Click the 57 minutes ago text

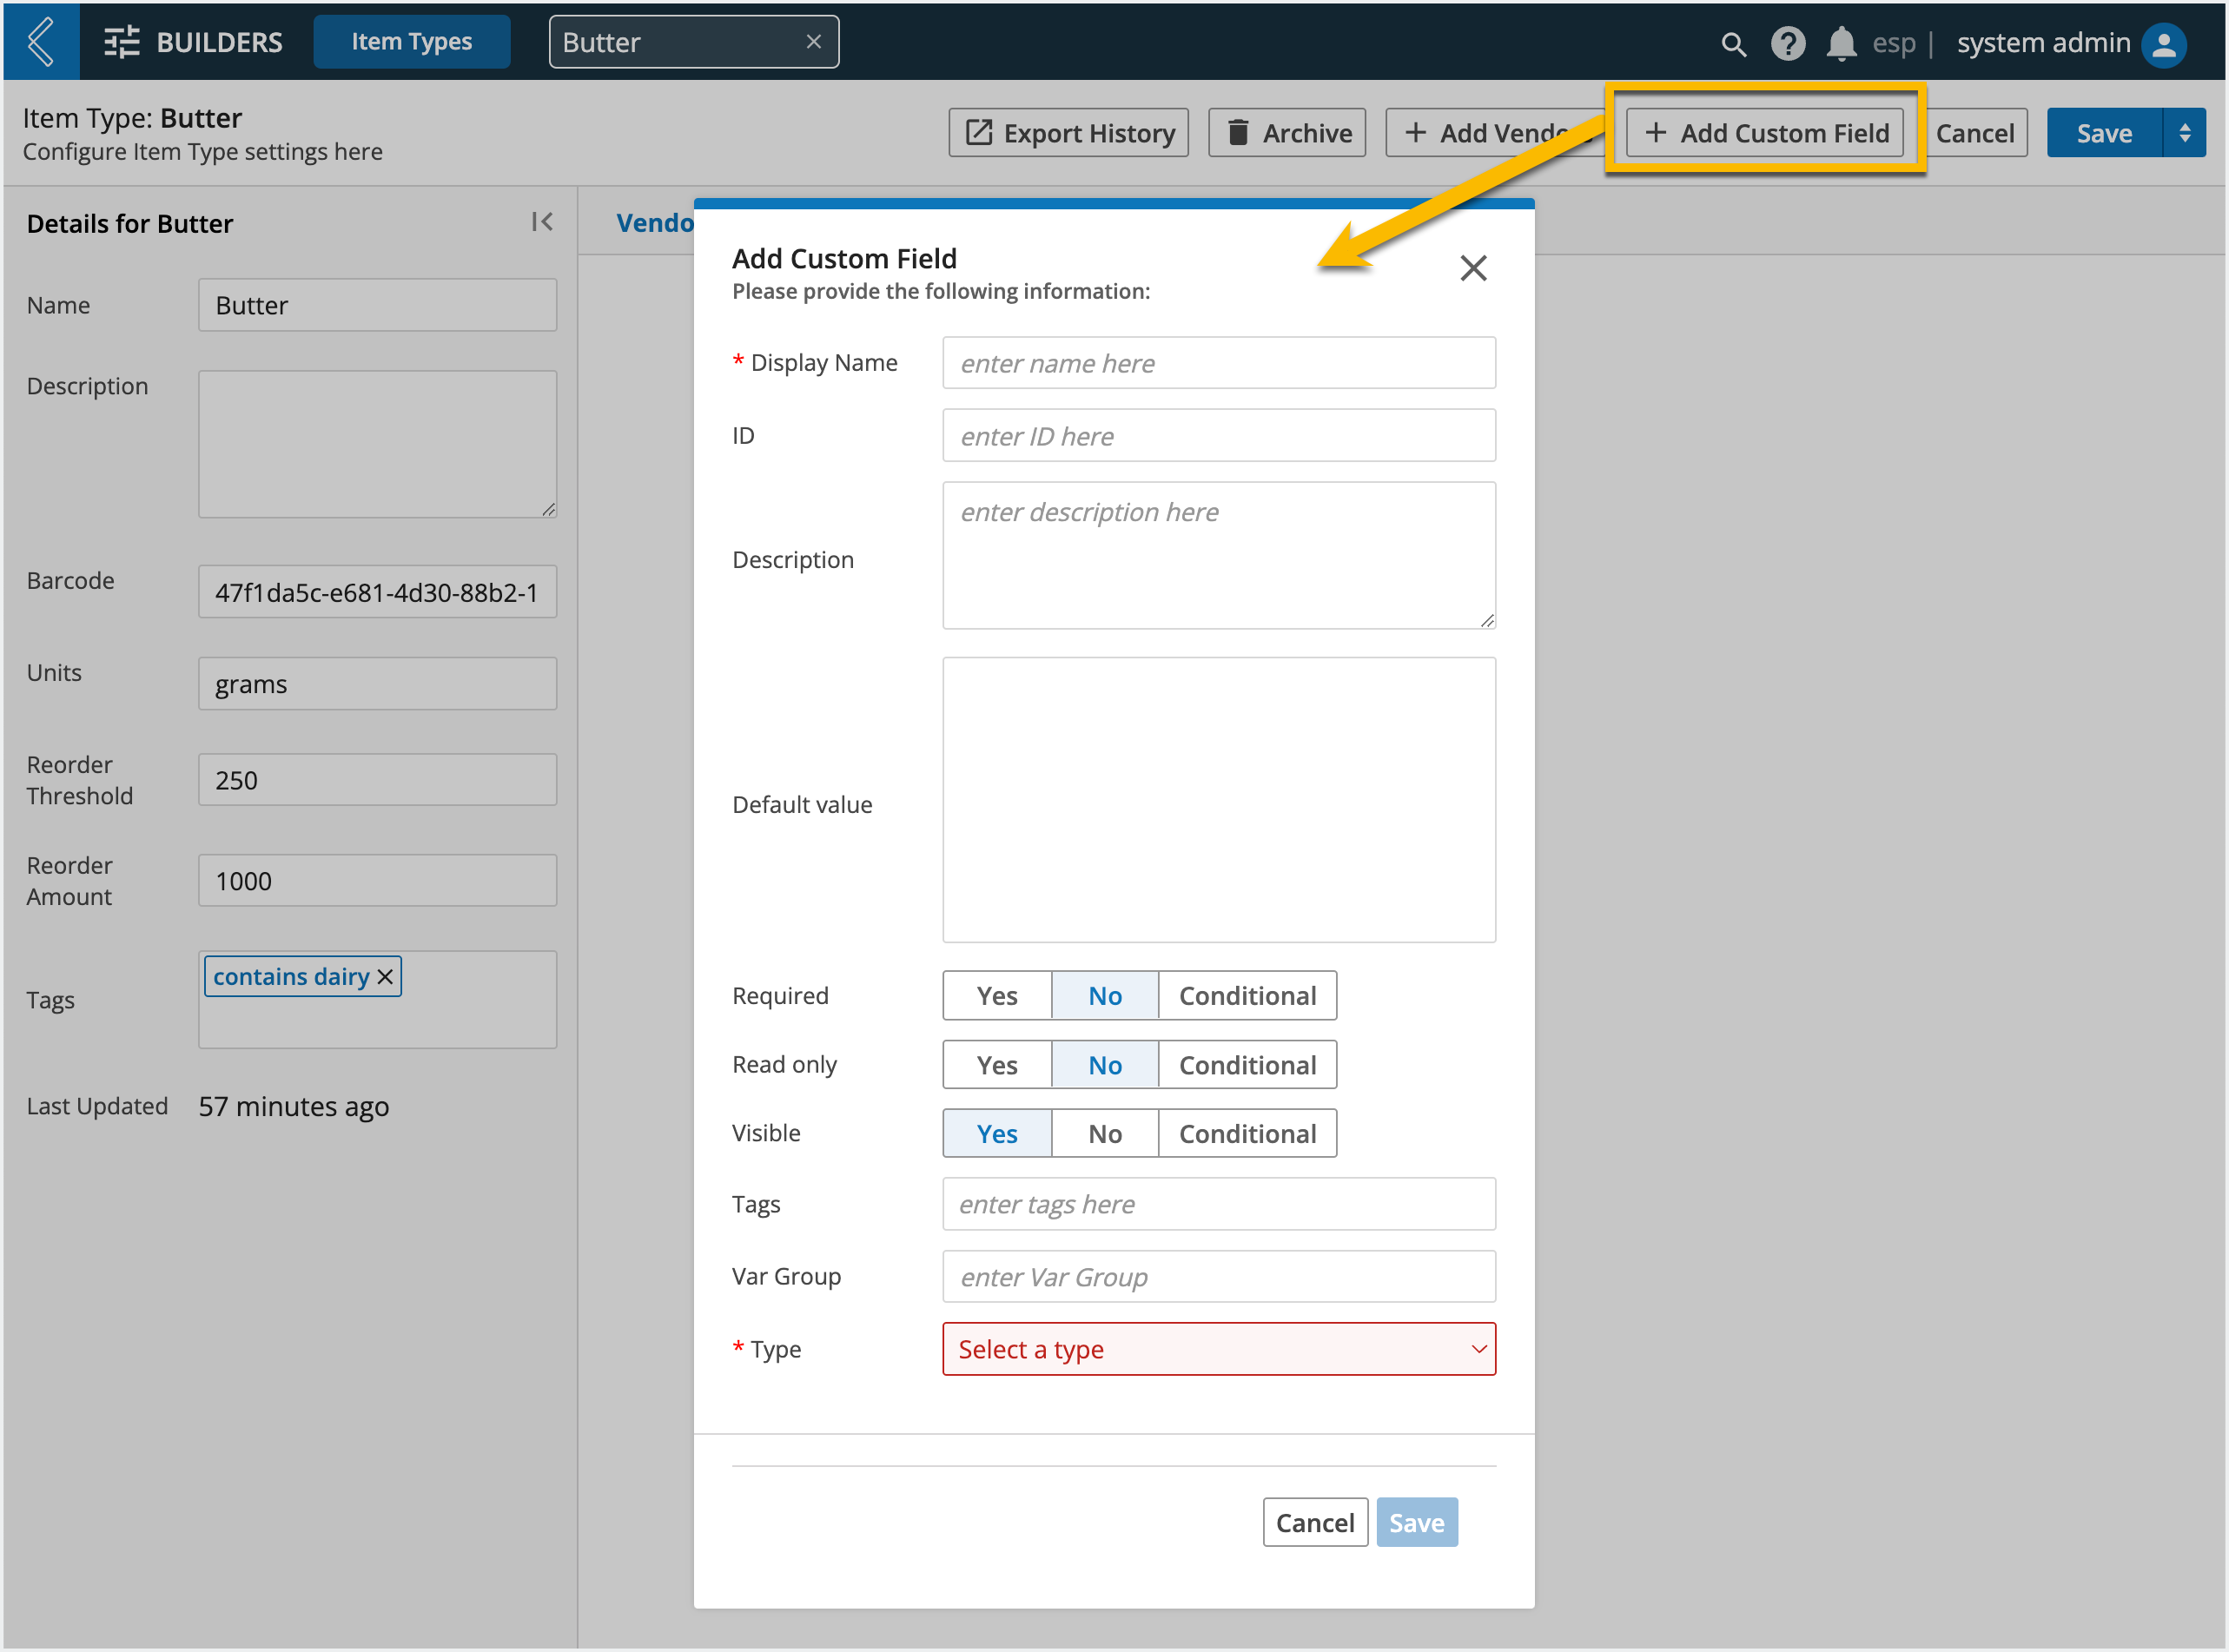[293, 1106]
